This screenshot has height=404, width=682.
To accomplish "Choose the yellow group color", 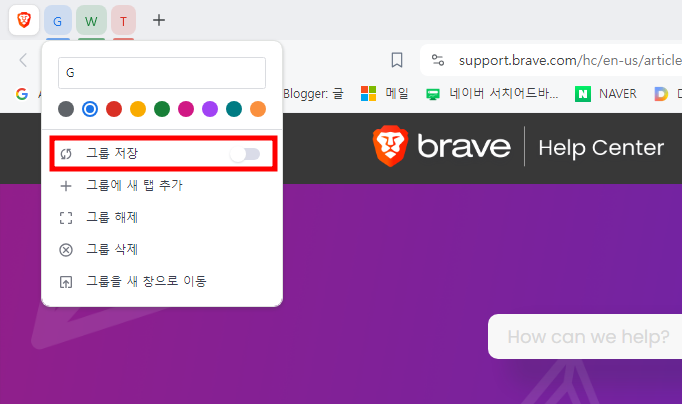I will click(x=138, y=109).
